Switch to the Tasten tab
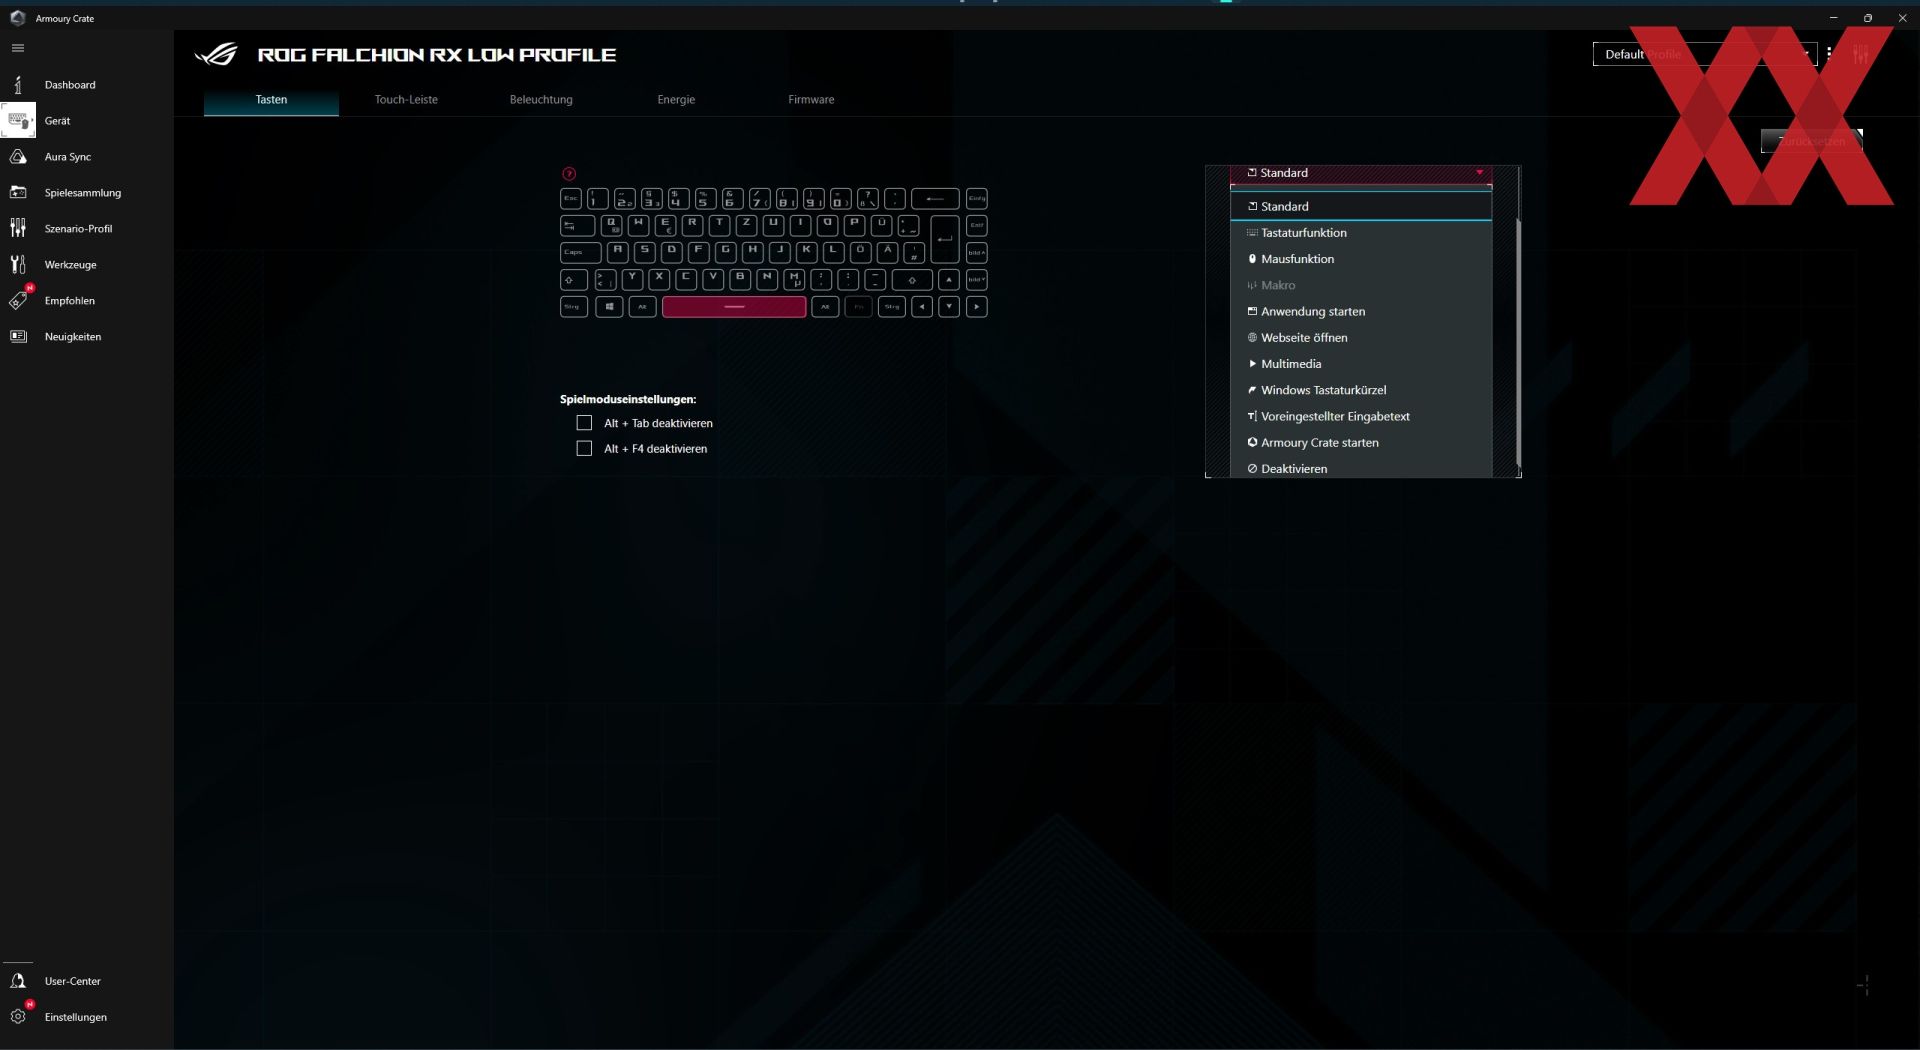The width and height of the screenshot is (1920, 1050). click(271, 100)
